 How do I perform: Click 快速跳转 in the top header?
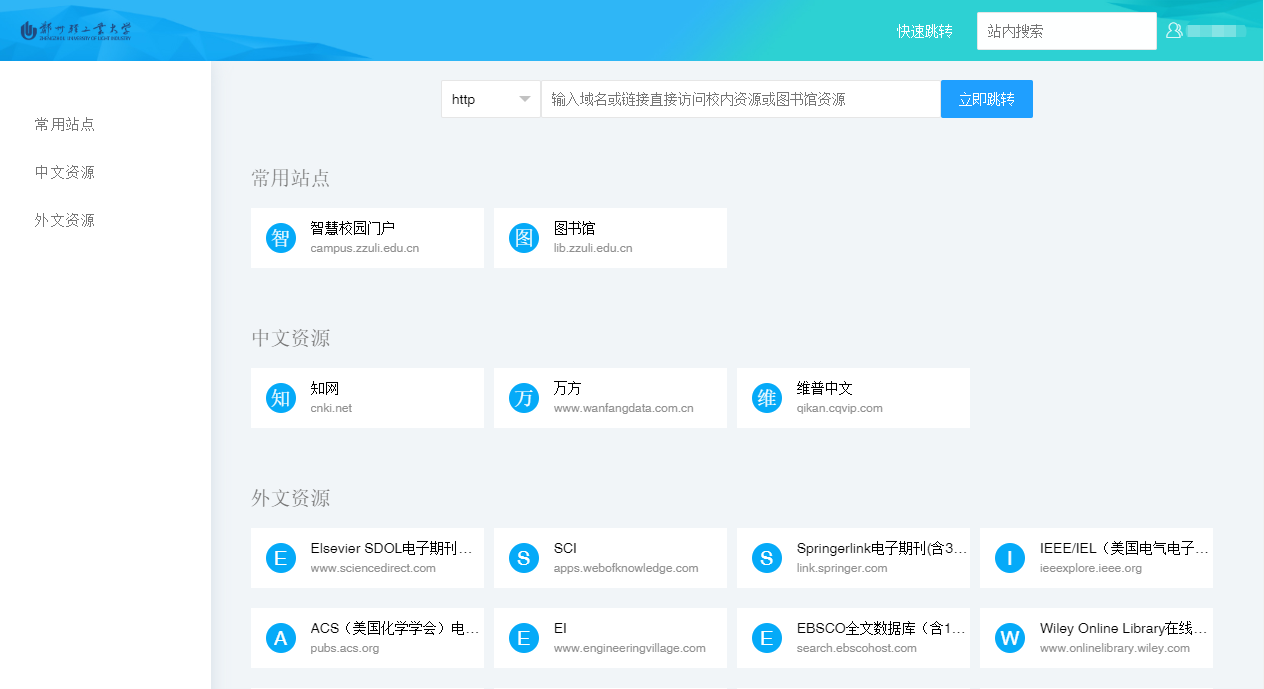(924, 31)
